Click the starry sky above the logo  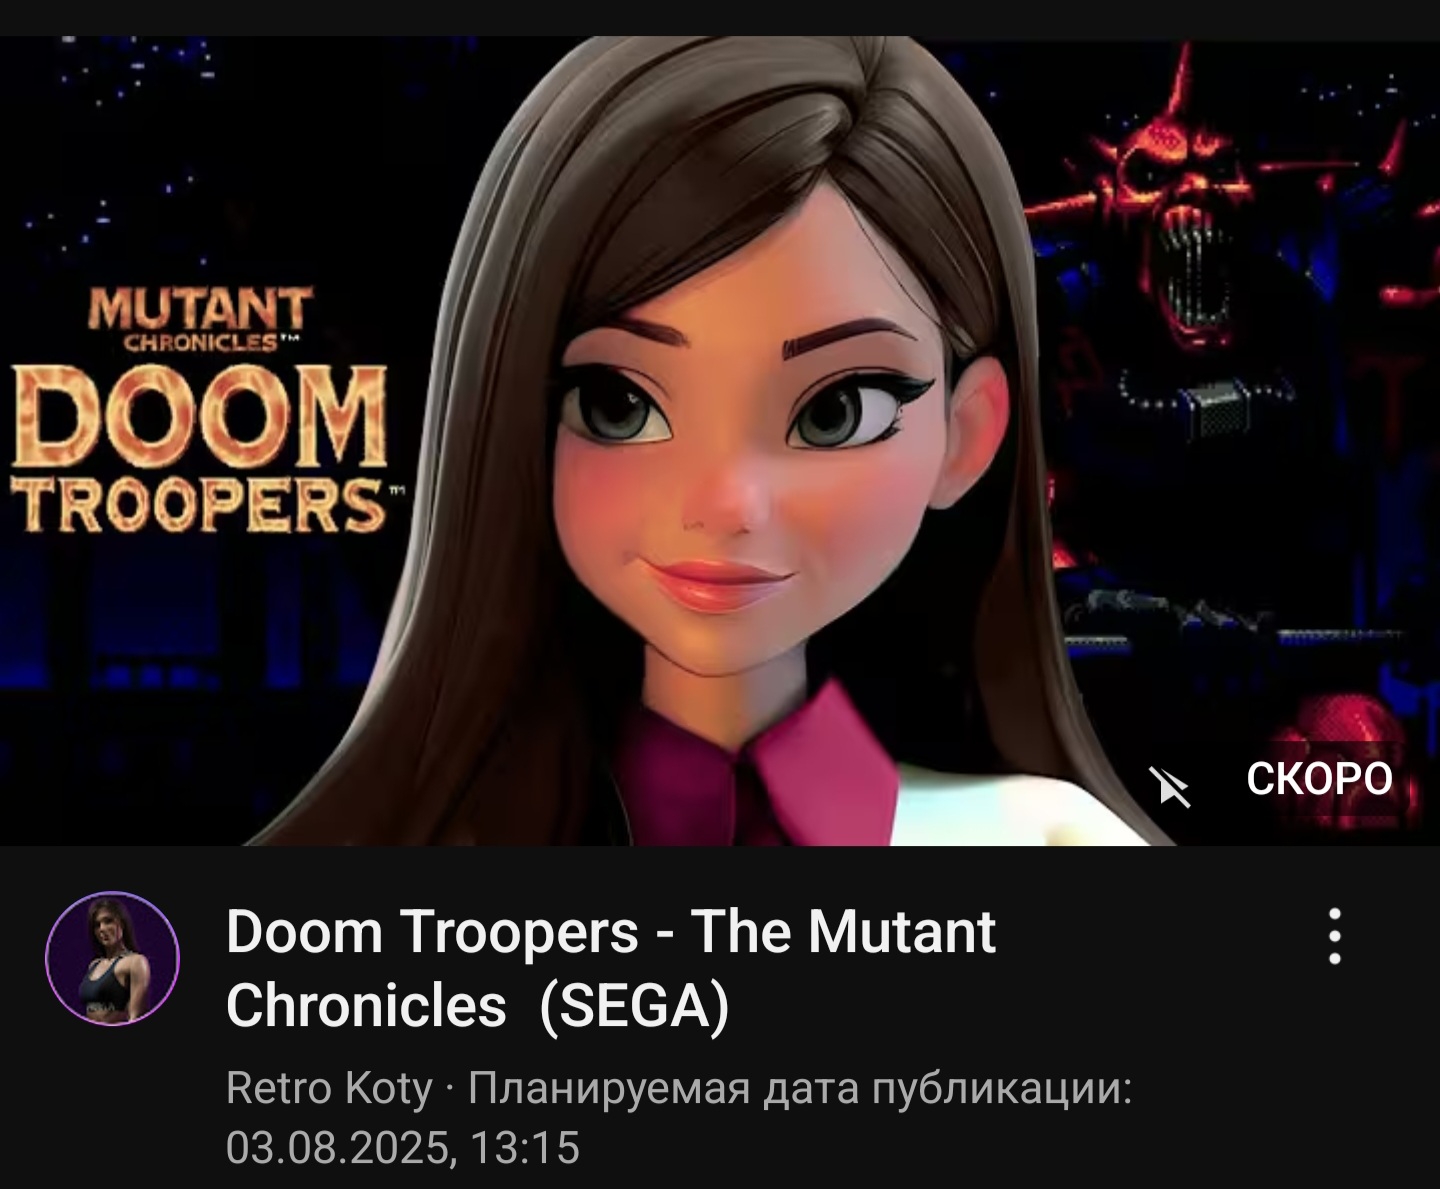pos(200,150)
